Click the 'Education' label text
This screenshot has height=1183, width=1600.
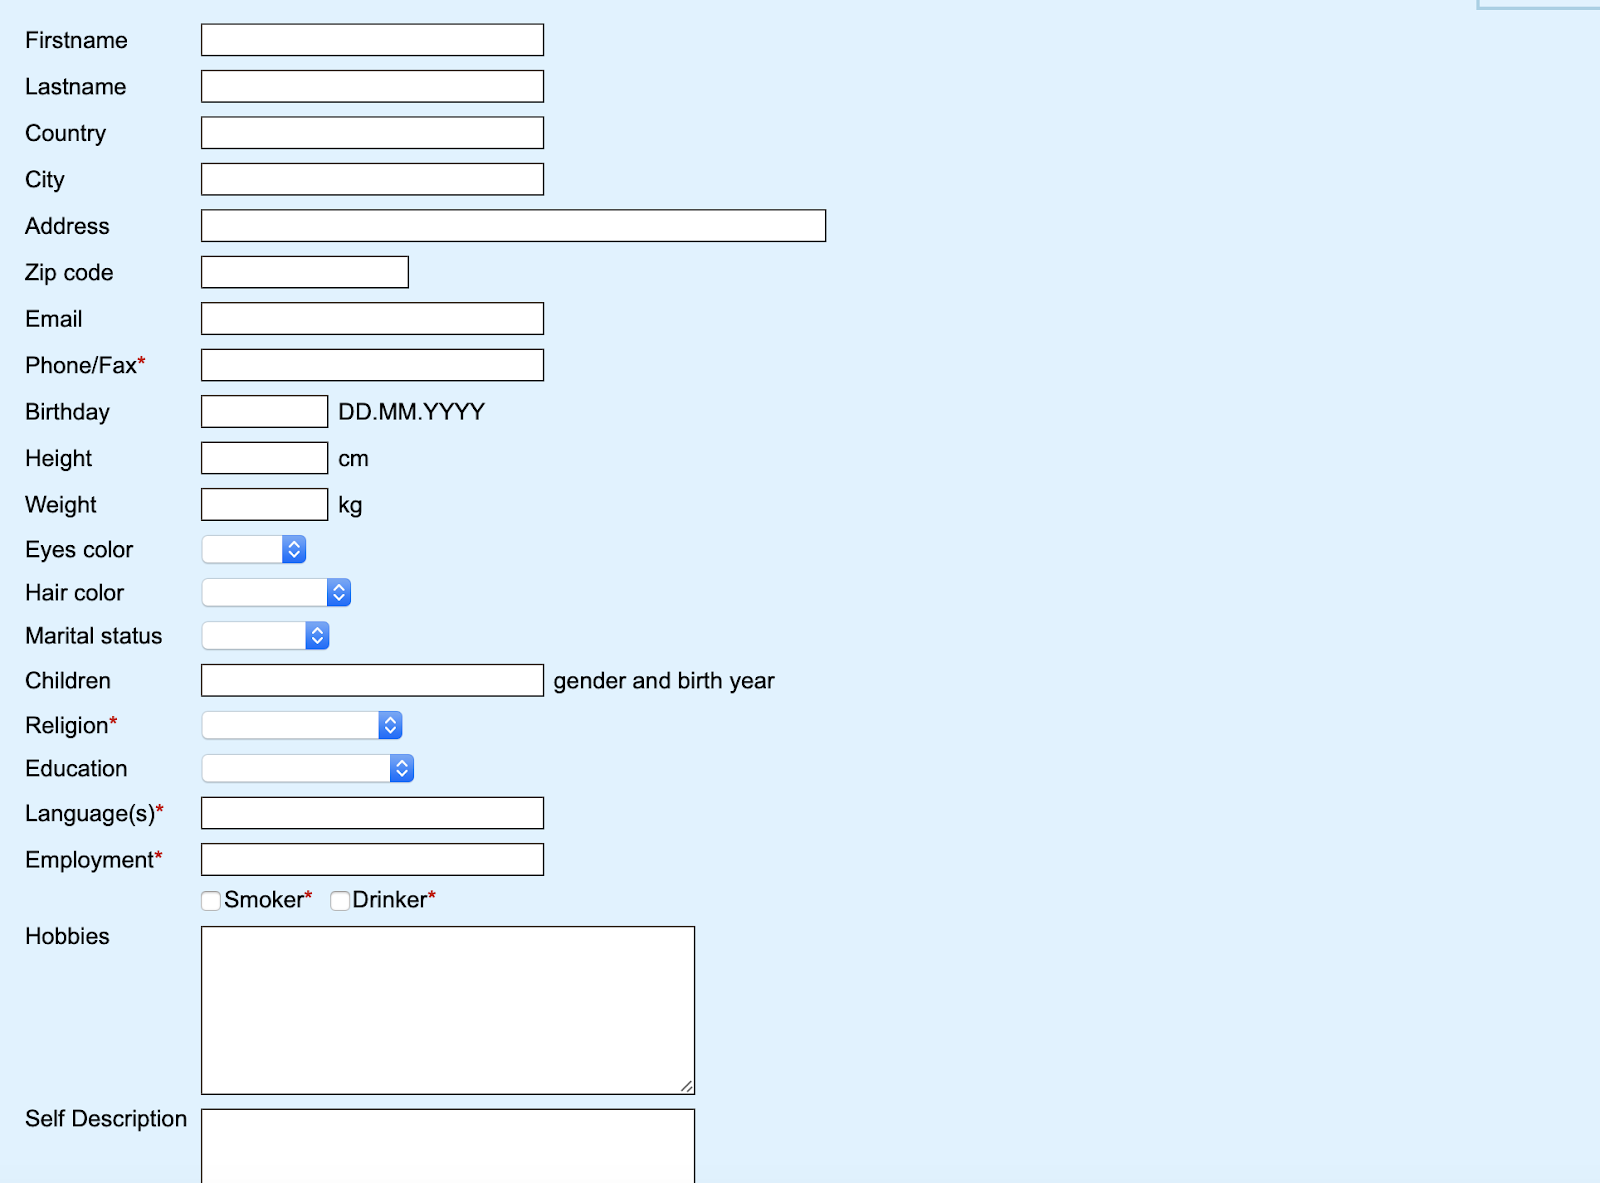point(76,769)
